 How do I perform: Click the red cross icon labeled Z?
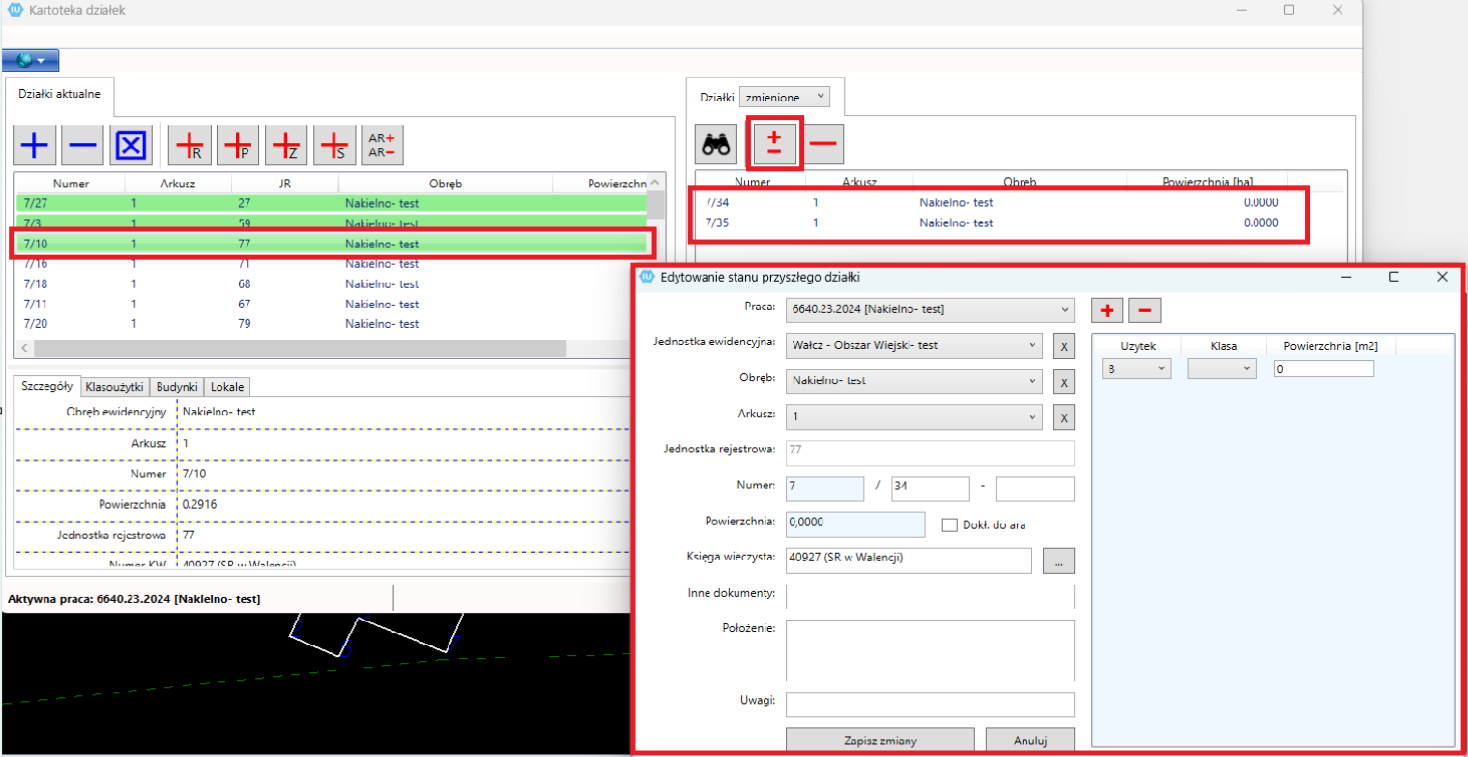point(287,146)
